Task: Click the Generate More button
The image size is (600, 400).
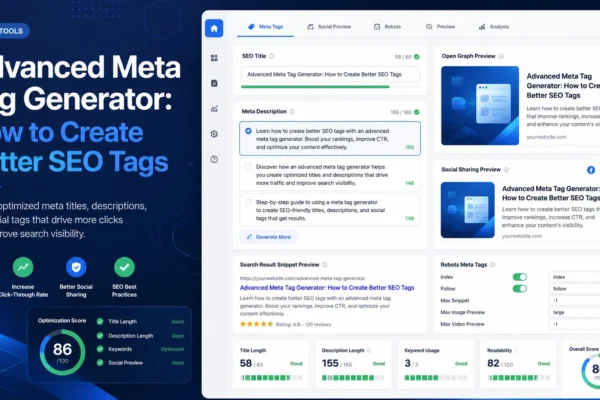Action: (x=269, y=237)
